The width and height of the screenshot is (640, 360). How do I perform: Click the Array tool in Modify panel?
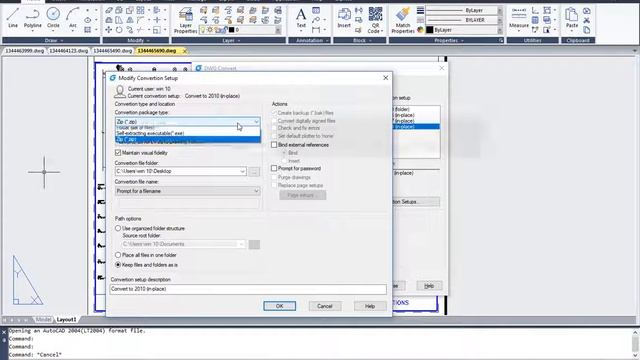point(140,10)
